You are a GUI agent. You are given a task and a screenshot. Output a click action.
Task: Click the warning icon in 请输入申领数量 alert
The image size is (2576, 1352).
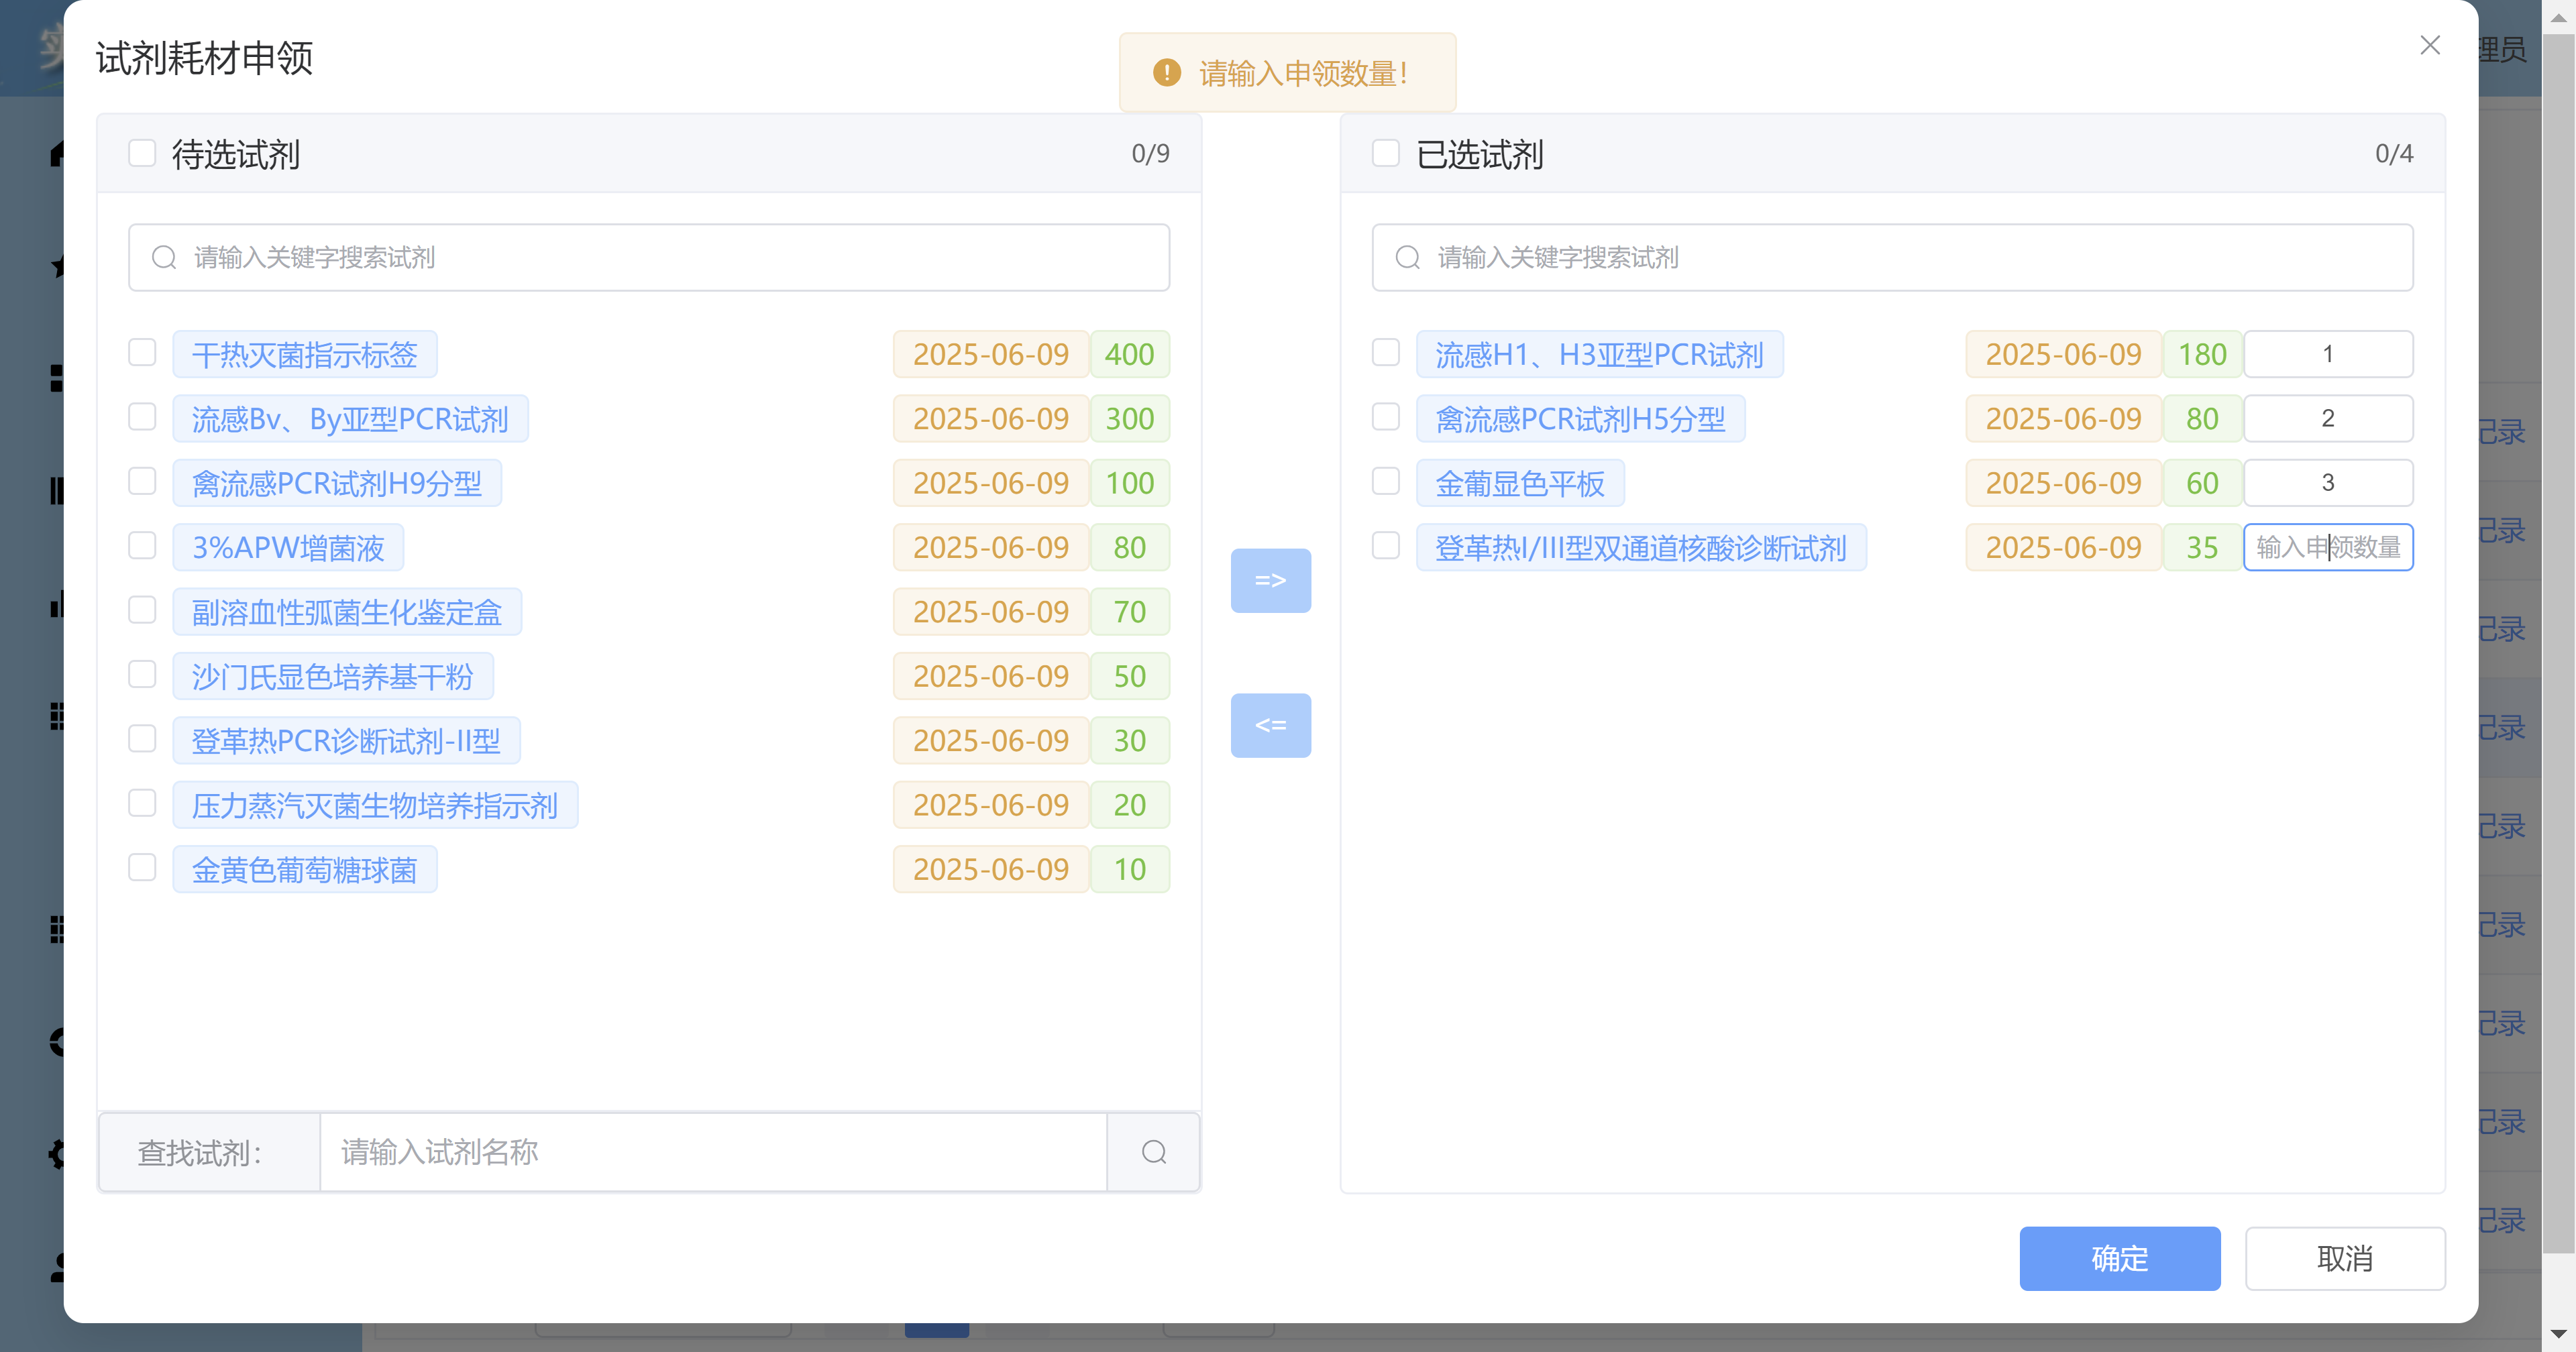pyautogui.click(x=1166, y=73)
